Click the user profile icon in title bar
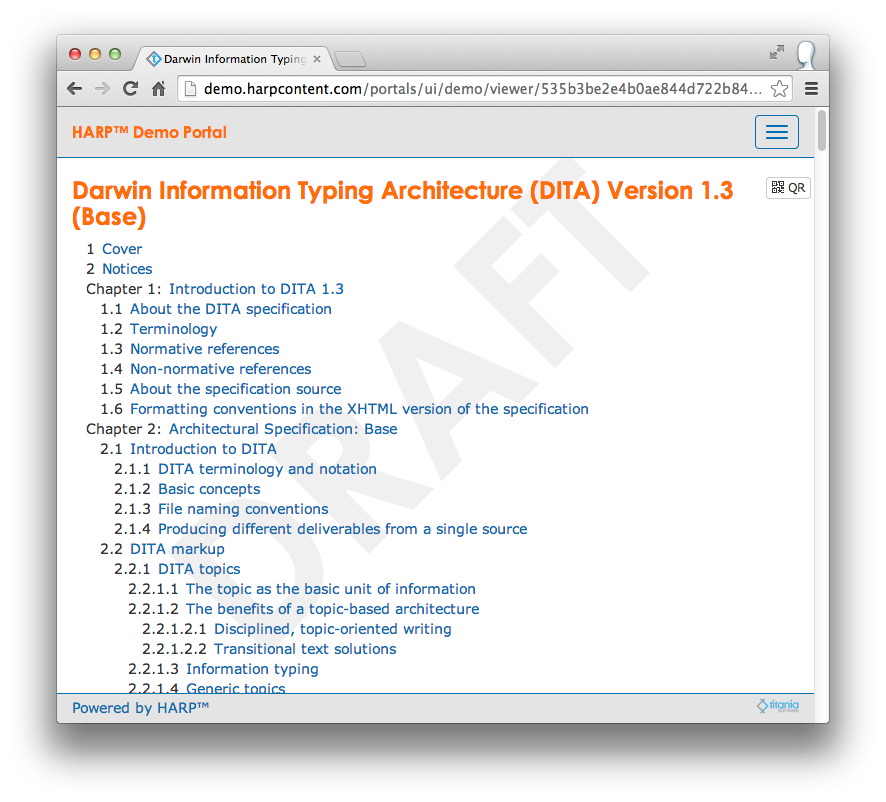886x802 pixels. coord(806,55)
